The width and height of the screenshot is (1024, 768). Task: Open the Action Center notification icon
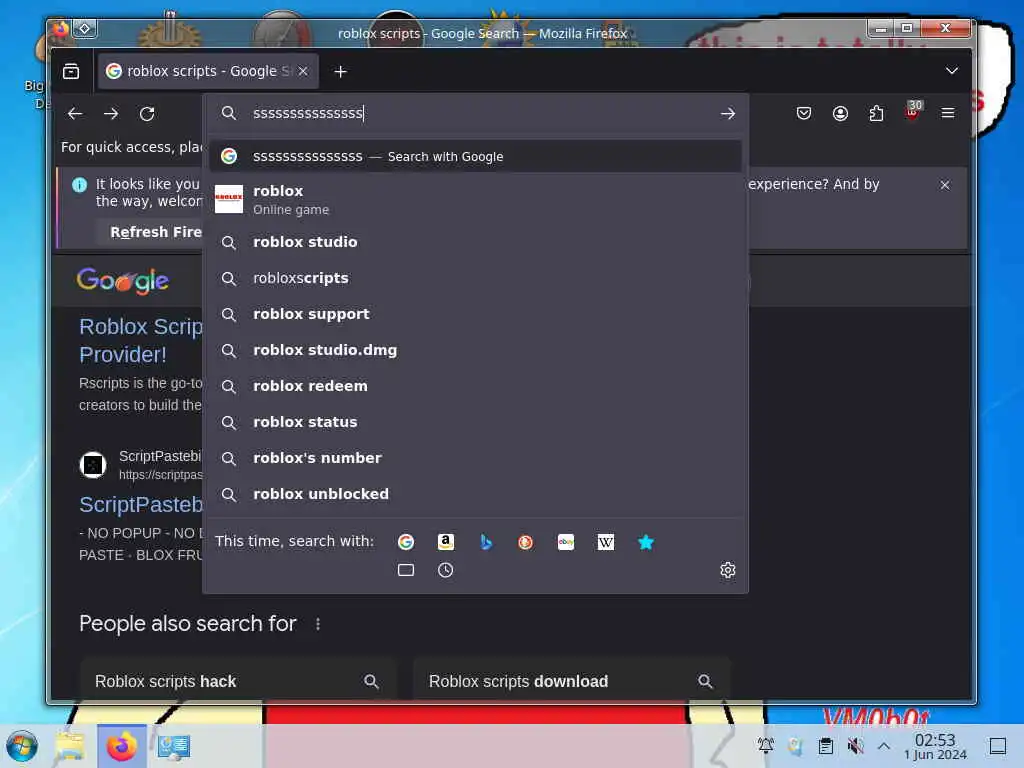point(998,746)
